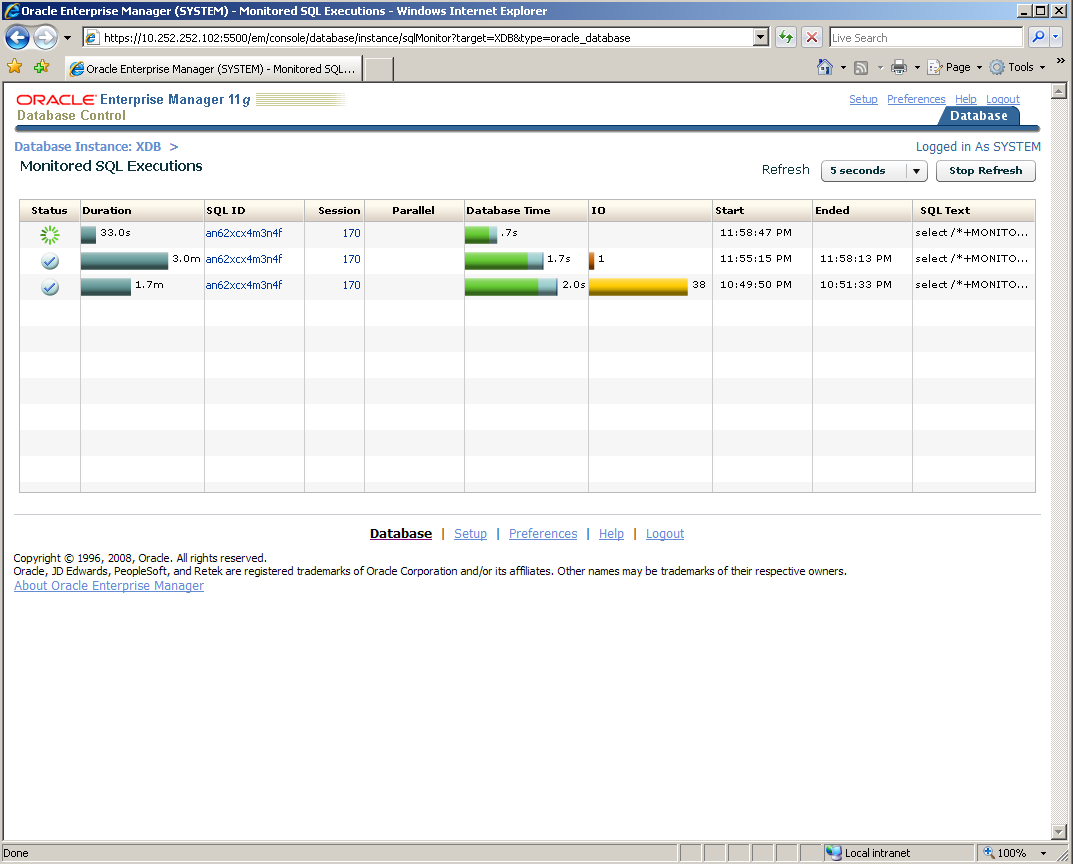Open the Page menu
1073x864 pixels.
[955, 67]
